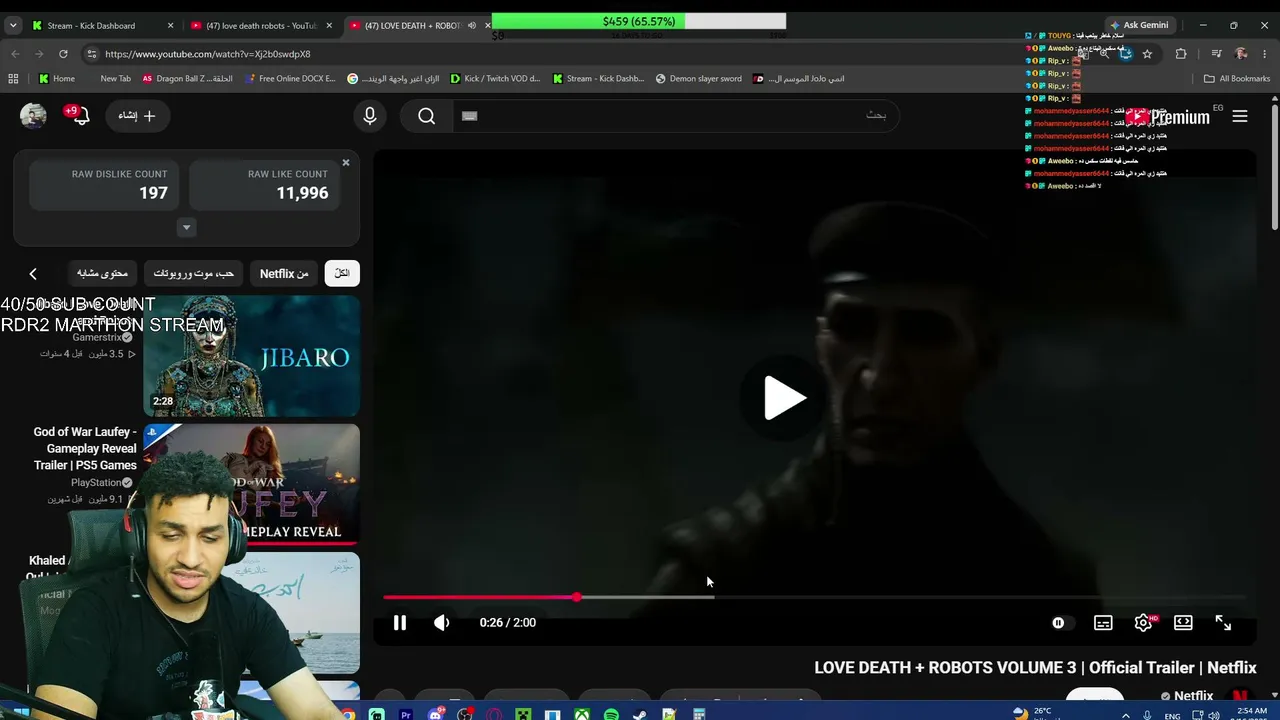Open the Chrome apps grid in bookmarks bar
1280x720 pixels.
[13, 79]
